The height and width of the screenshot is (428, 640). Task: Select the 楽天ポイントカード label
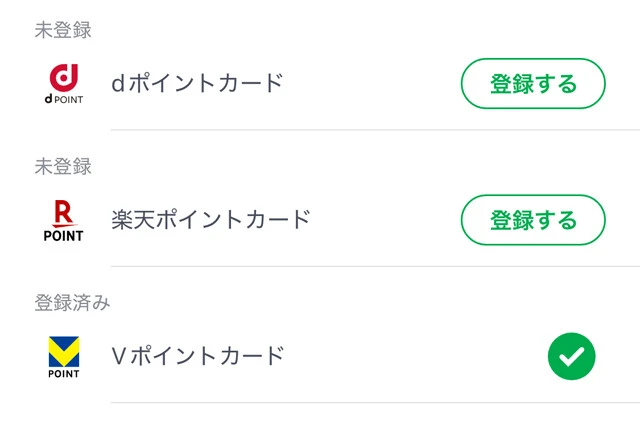coord(211,219)
